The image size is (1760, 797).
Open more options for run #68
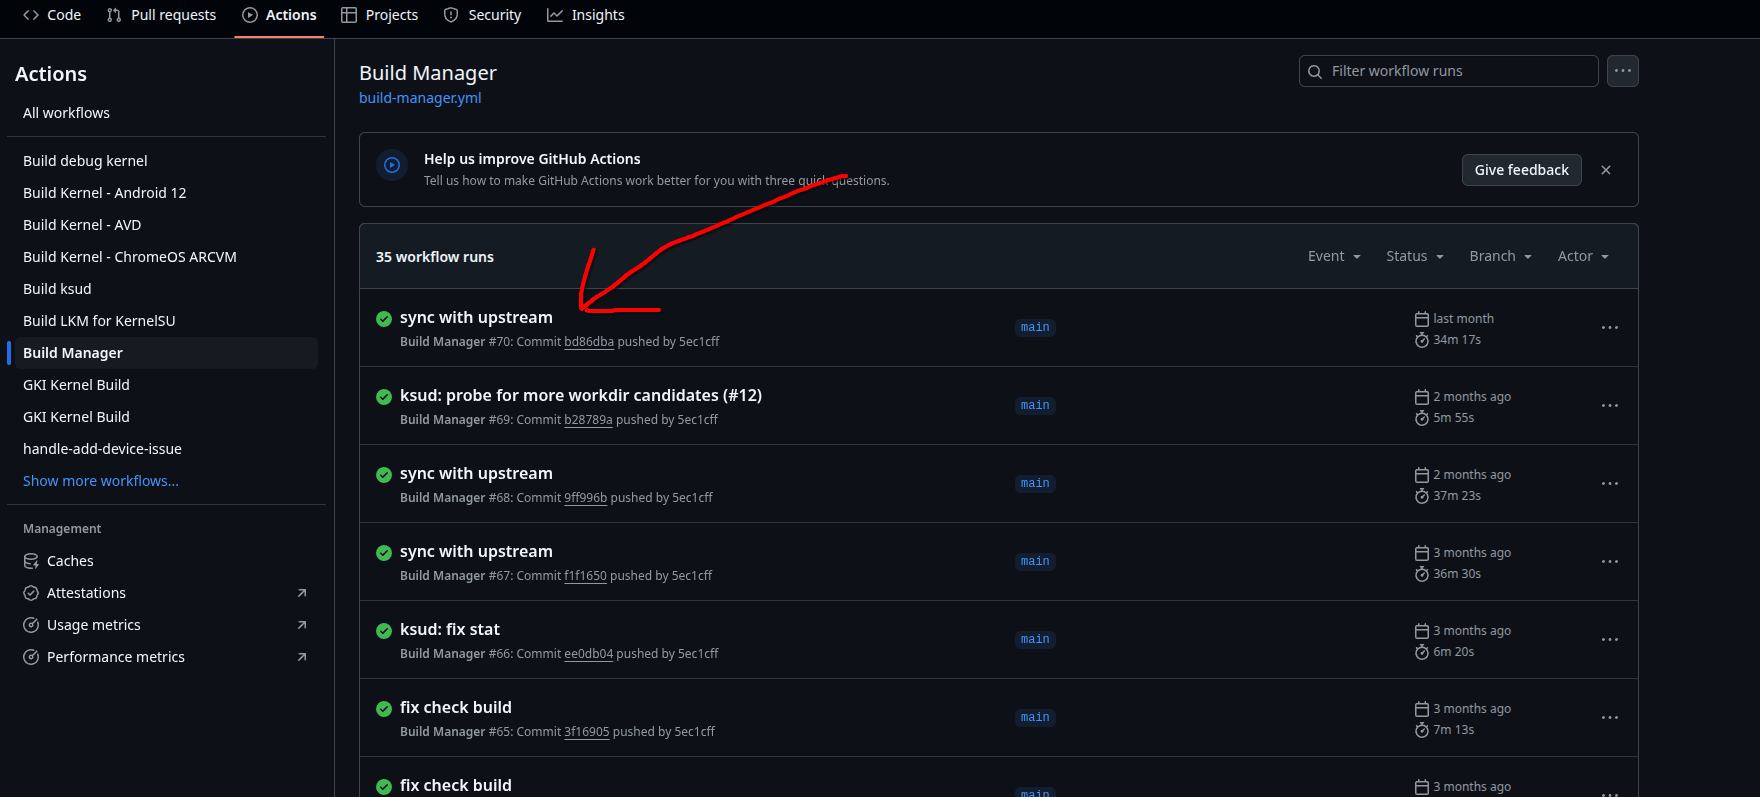[1609, 484]
